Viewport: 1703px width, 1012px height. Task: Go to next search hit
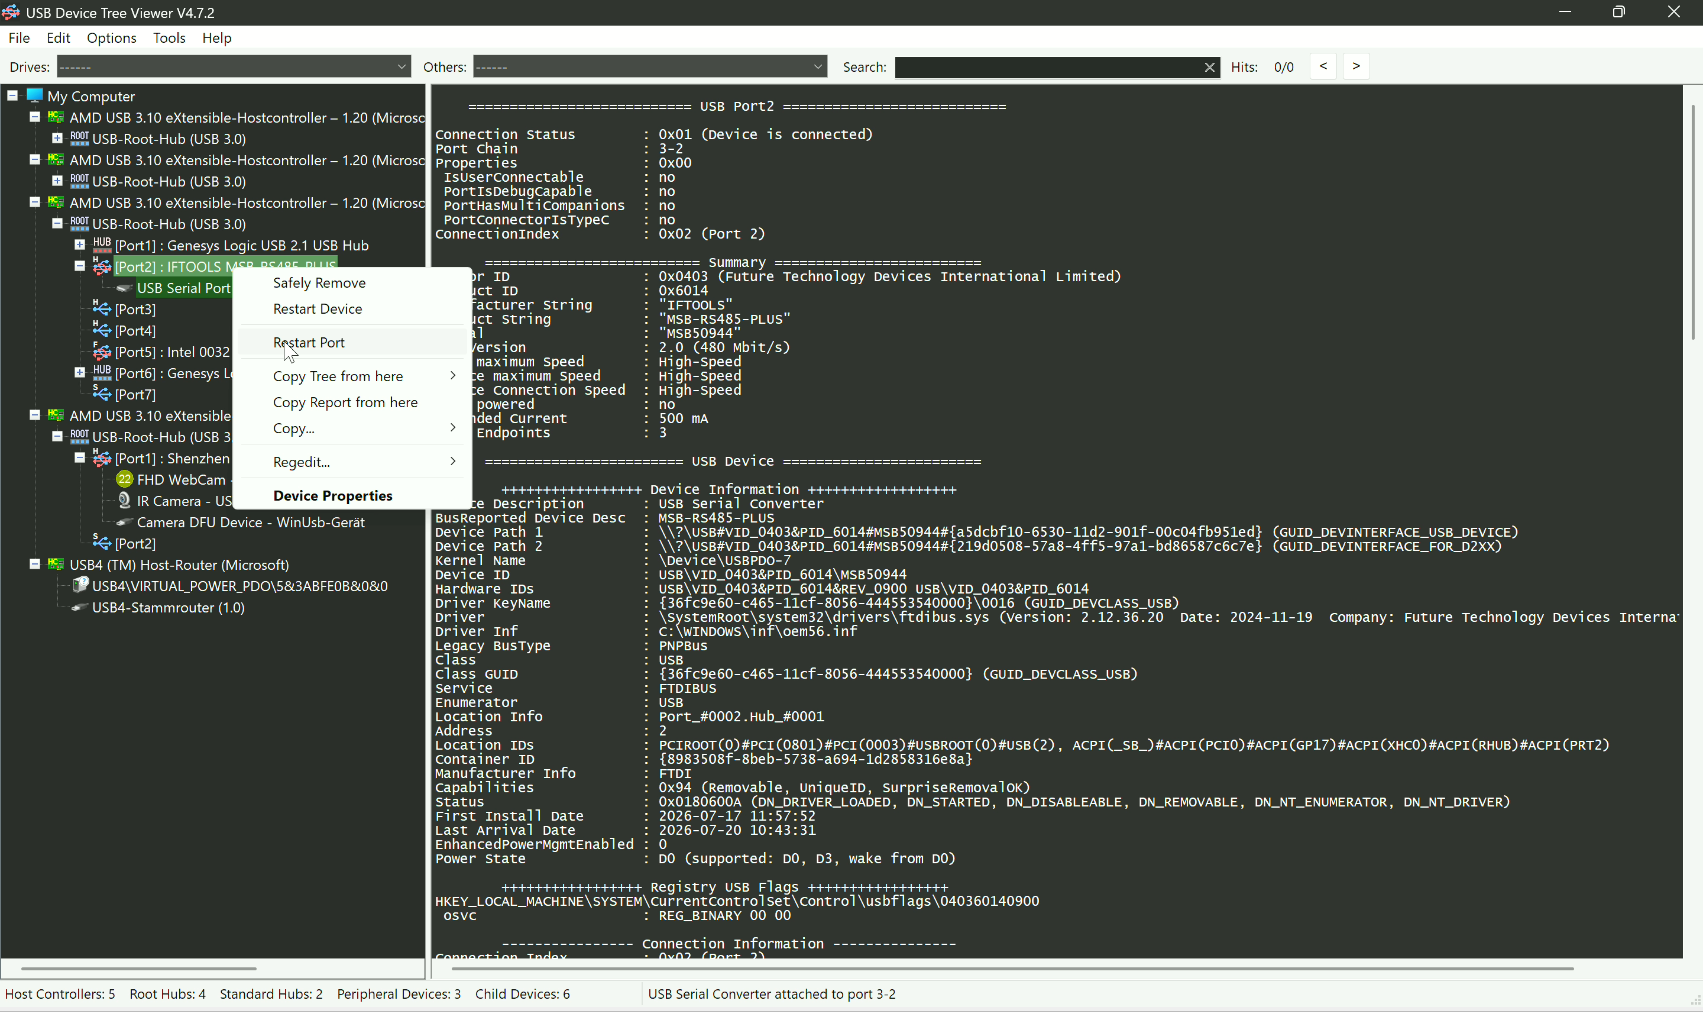(x=1356, y=66)
